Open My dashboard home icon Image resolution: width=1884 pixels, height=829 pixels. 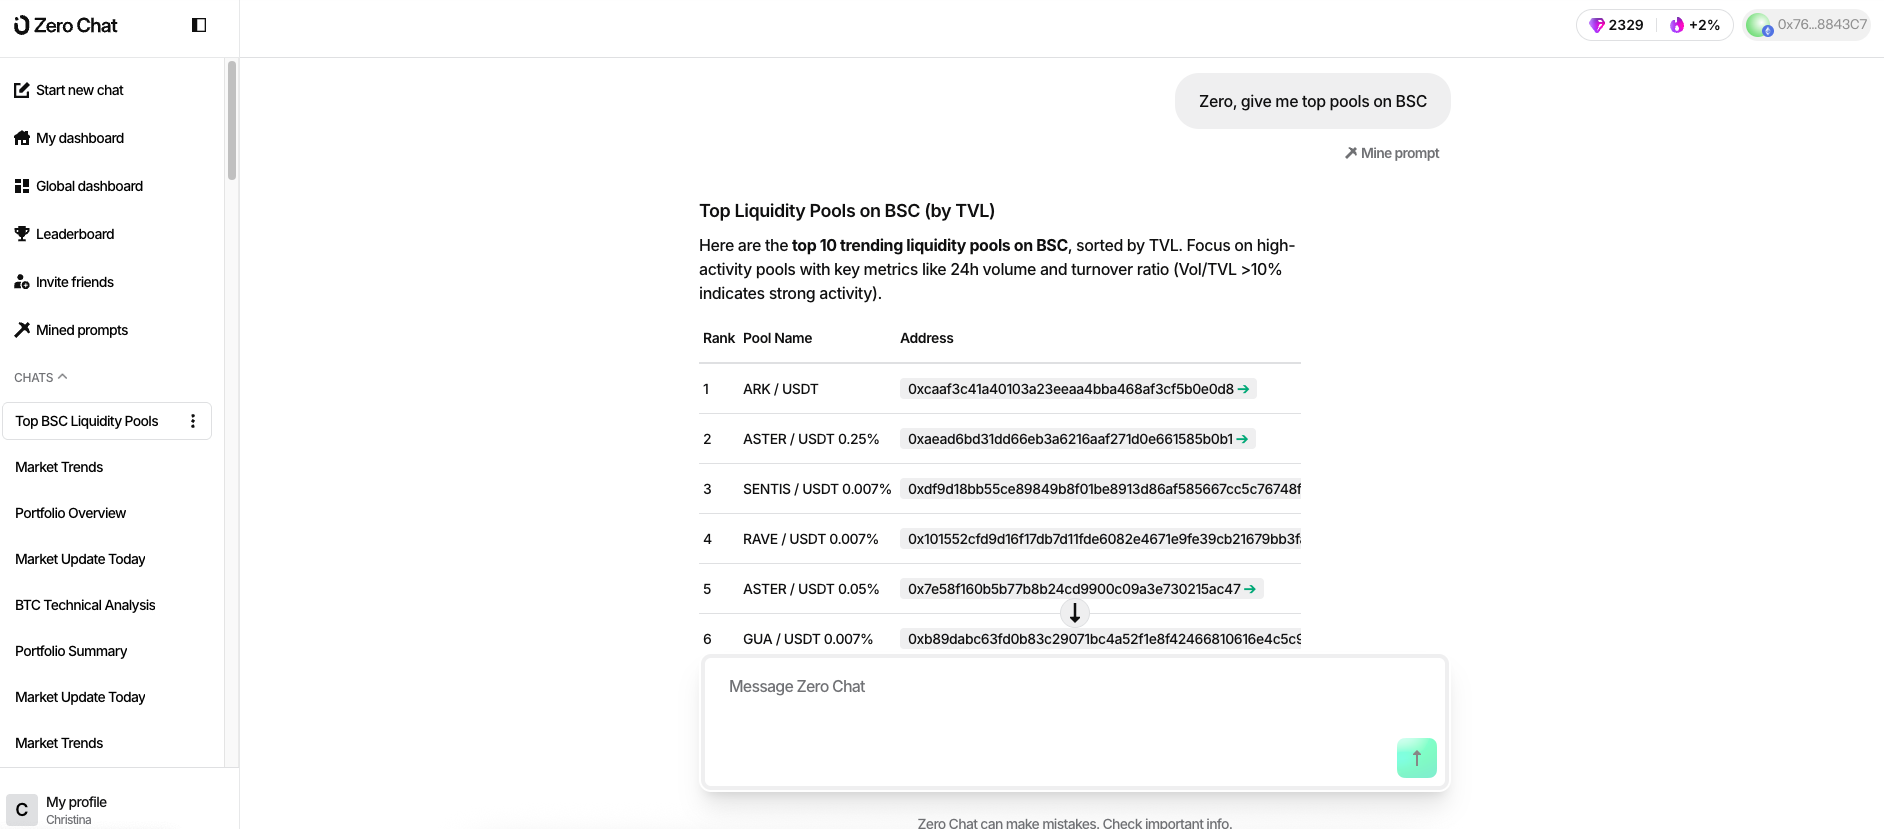tap(21, 138)
